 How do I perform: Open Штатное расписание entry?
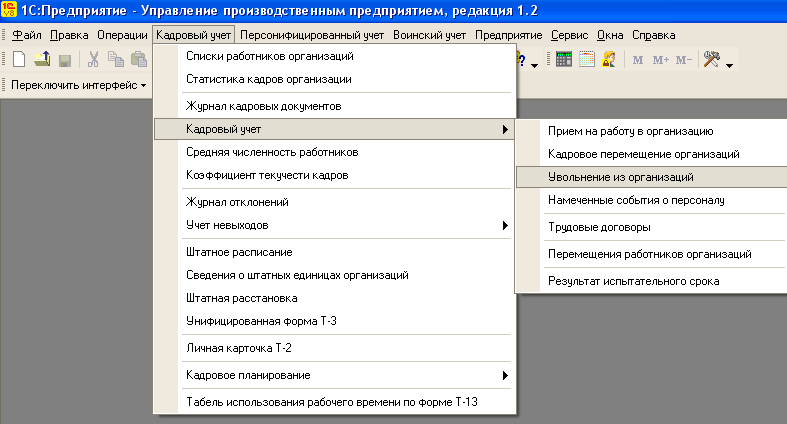[334, 252]
